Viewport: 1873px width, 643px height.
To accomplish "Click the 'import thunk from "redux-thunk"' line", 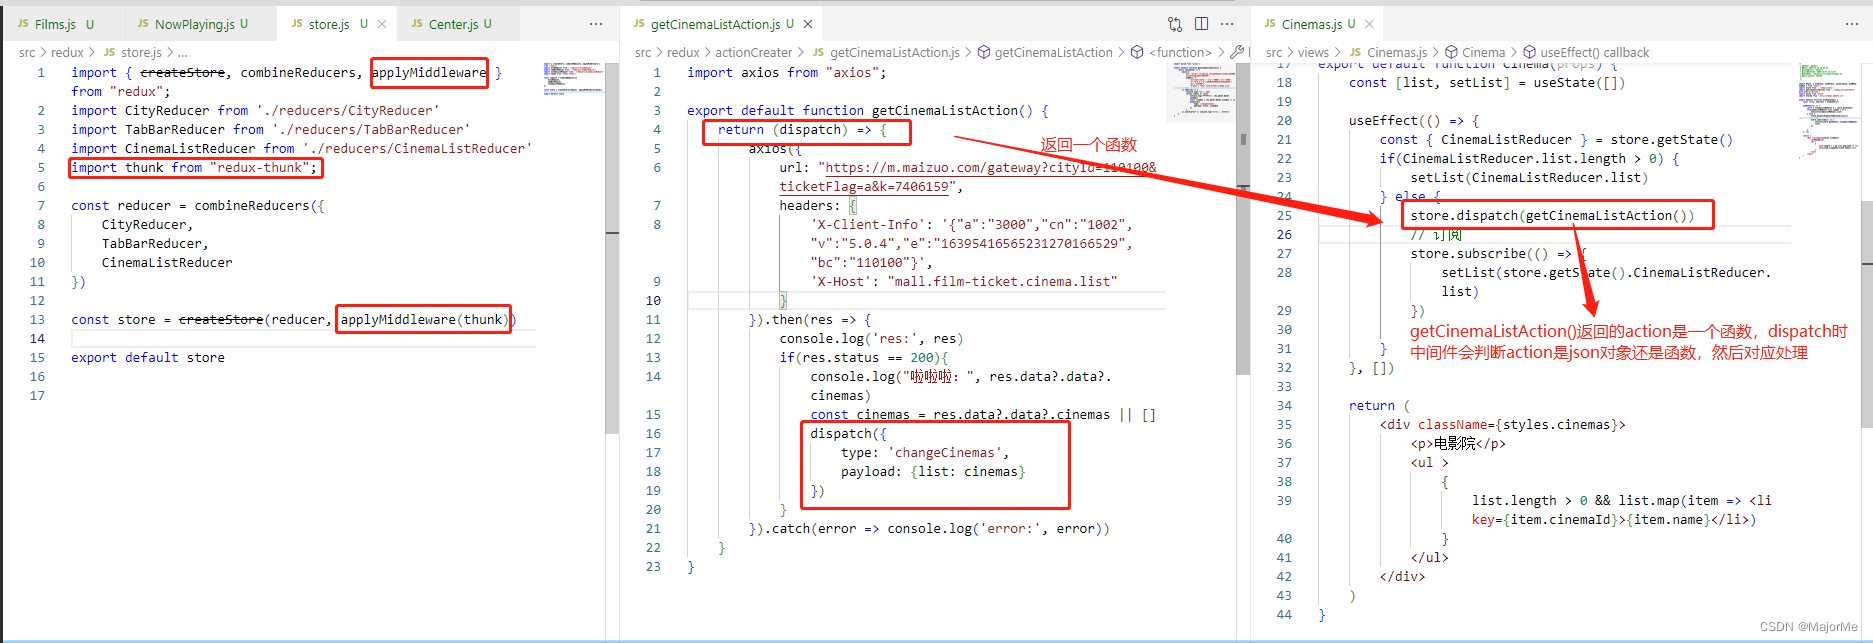I will click(x=194, y=168).
